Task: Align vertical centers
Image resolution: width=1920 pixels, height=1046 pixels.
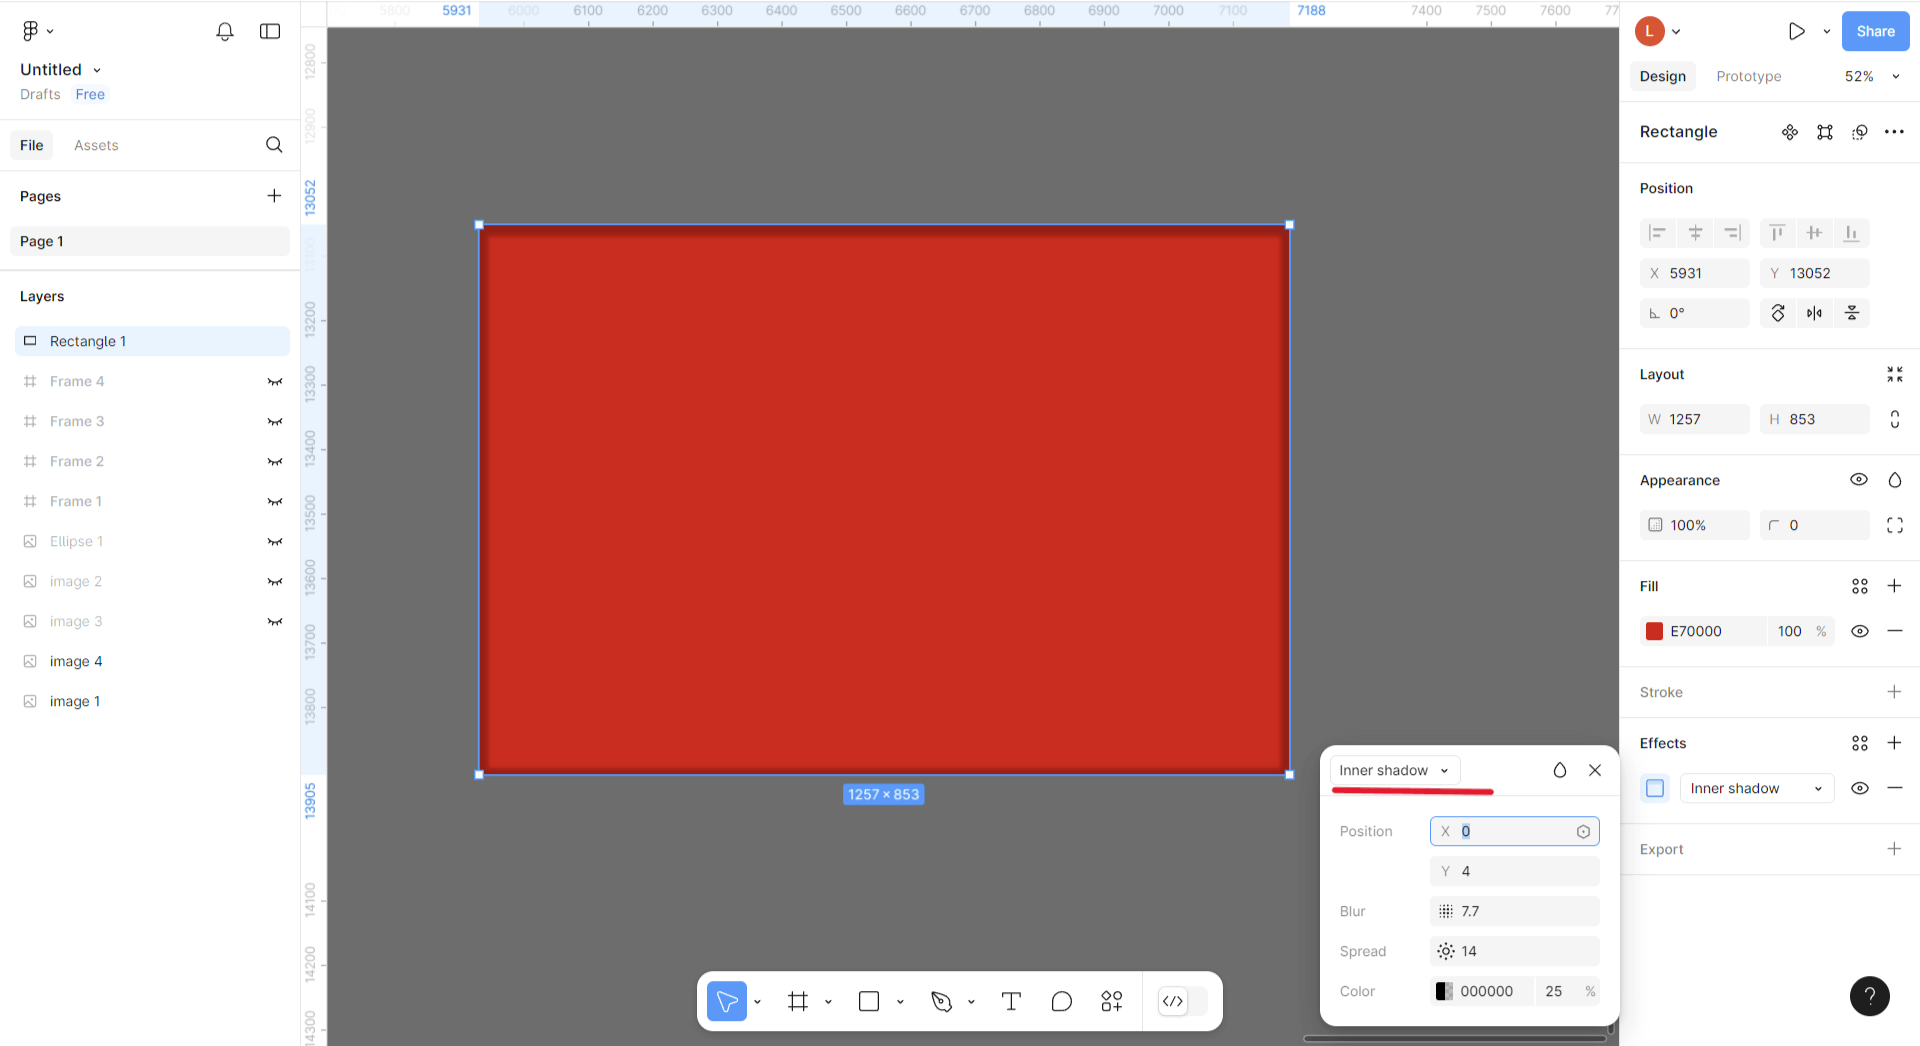Action: click(x=1814, y=233)
